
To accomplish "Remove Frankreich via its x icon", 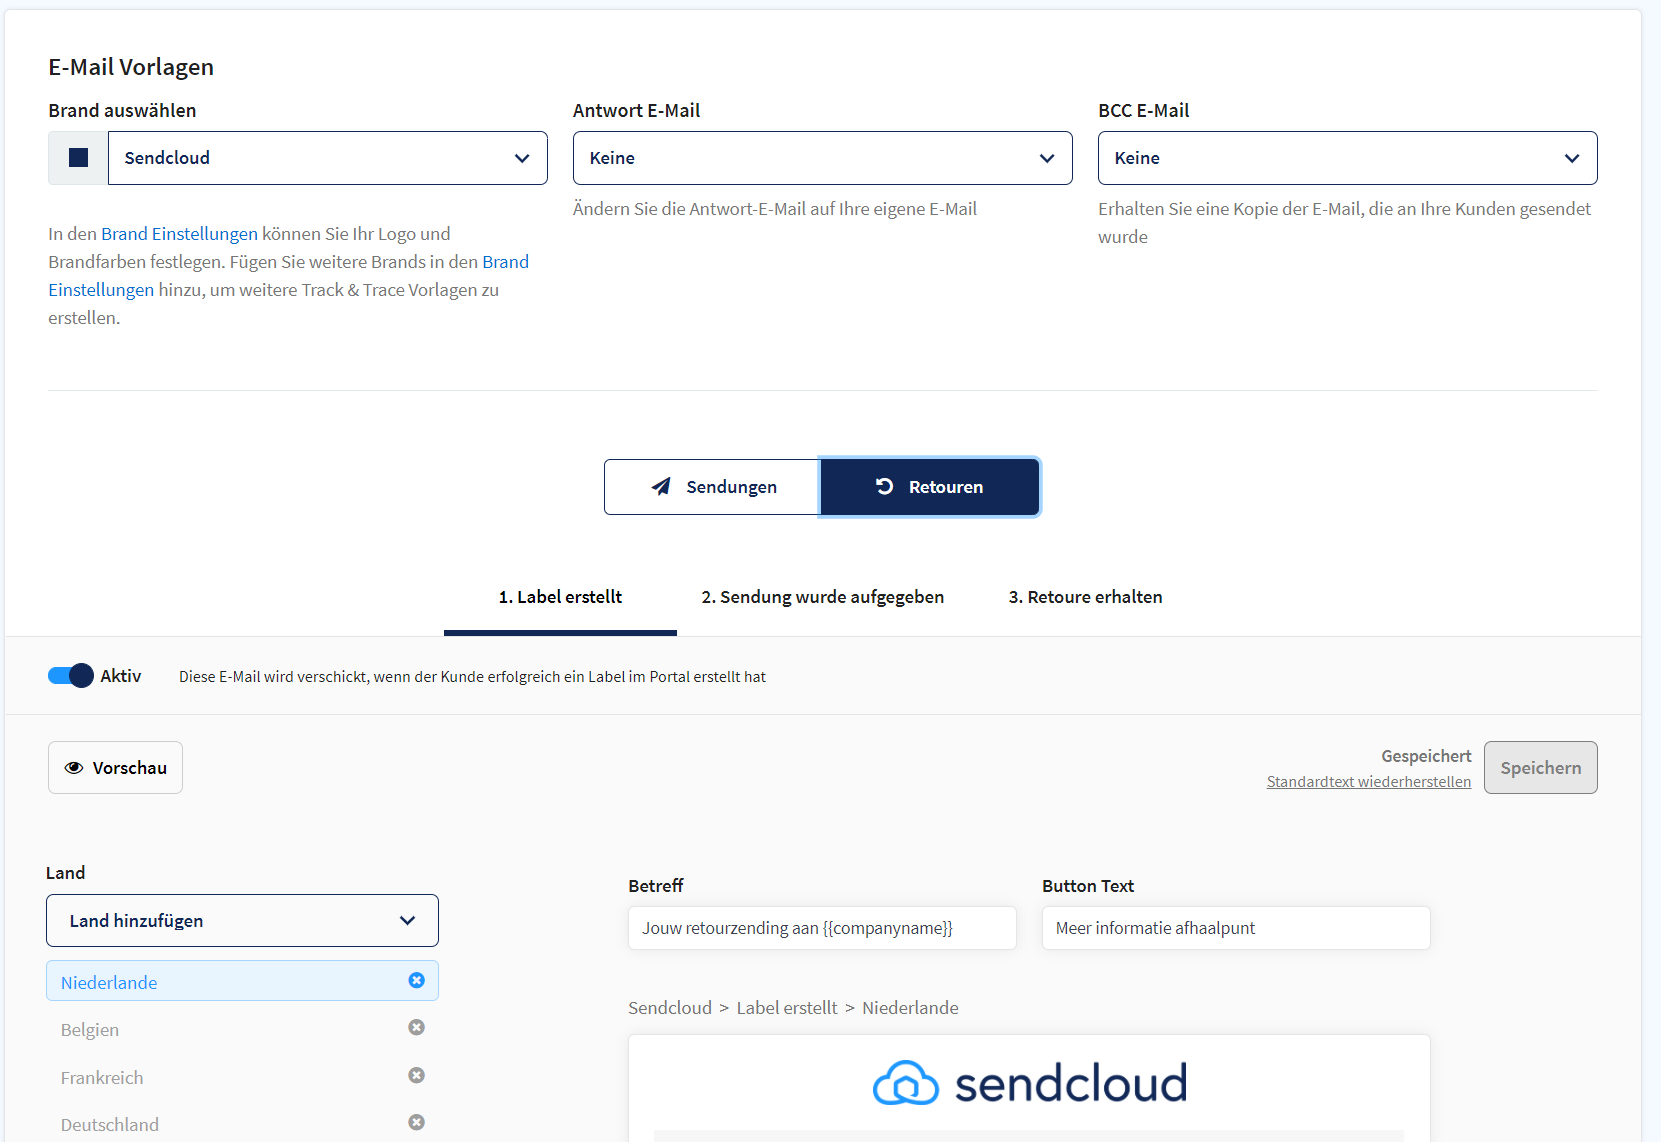I will pyautogui.click(x=417, y=1075).
